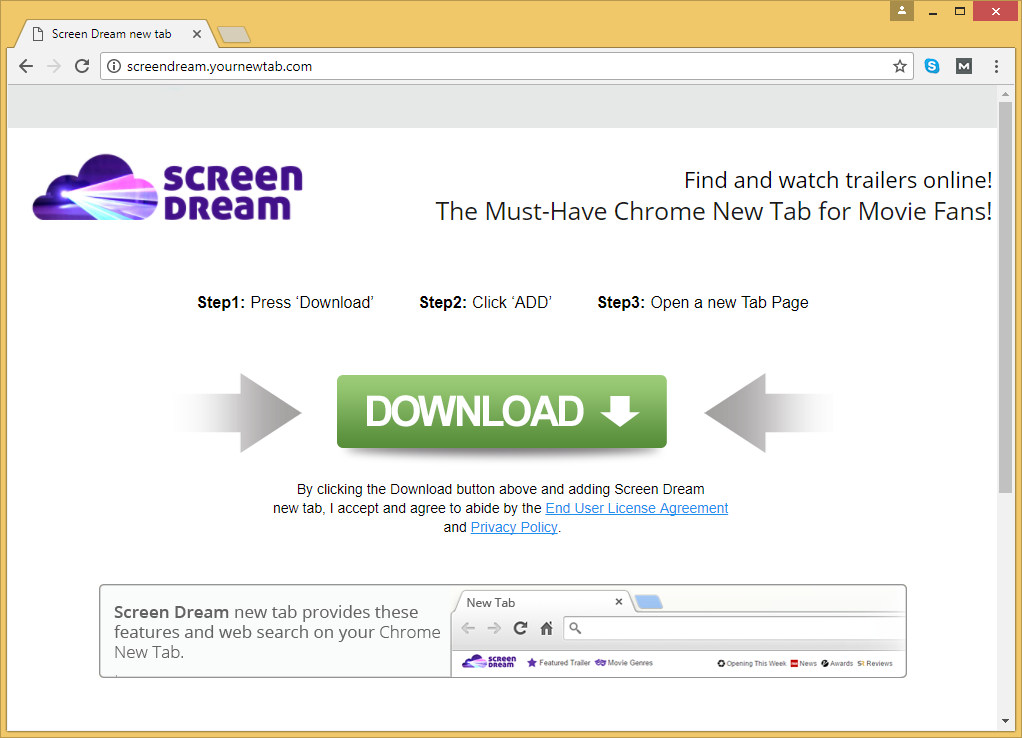Close the Screen Dream new tab
The image size is (1022, 738).
tap(197, 34)
